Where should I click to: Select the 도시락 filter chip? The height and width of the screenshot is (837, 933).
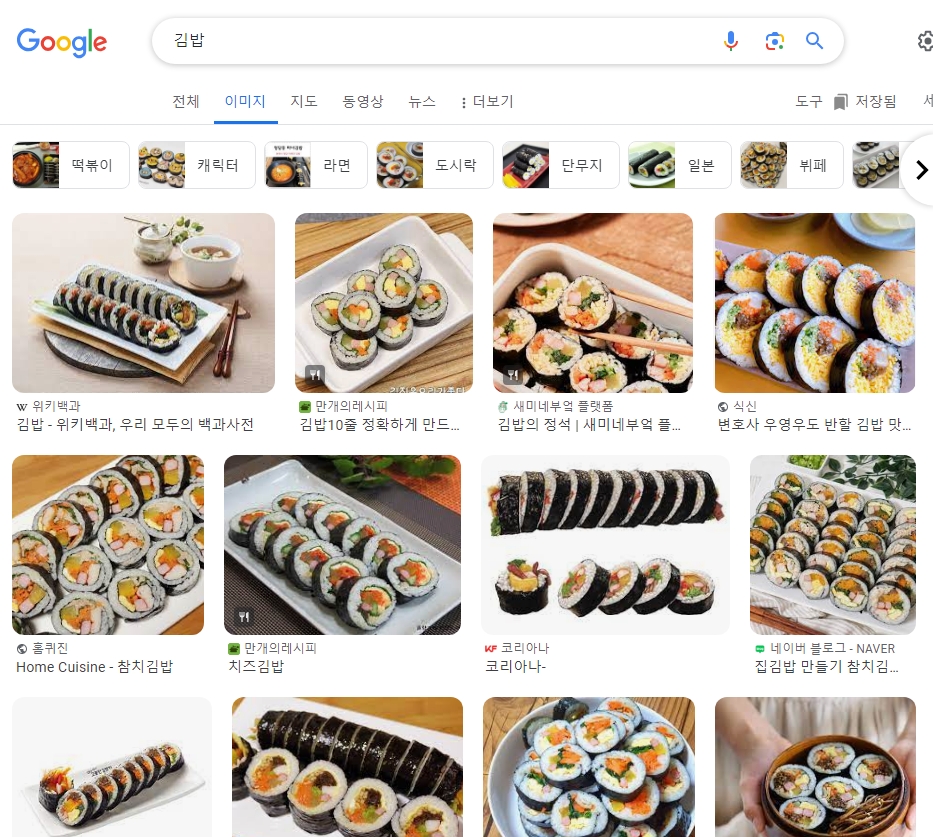coord(434,164)
